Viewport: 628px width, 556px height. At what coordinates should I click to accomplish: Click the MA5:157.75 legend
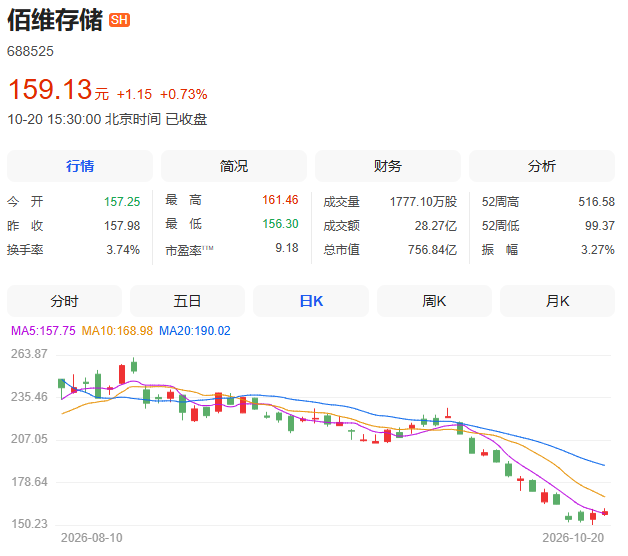tap(43, 331)
